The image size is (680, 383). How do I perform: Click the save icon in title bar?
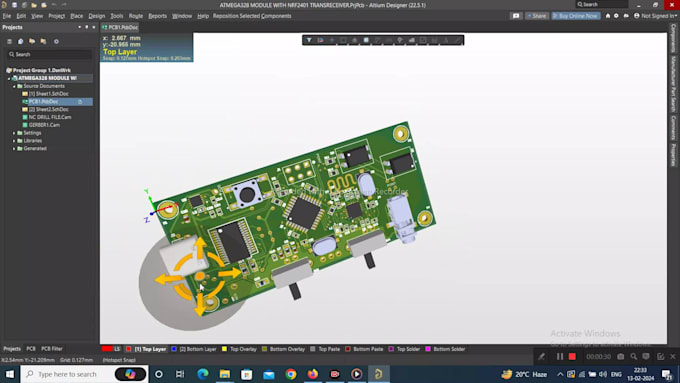[14, 5]
